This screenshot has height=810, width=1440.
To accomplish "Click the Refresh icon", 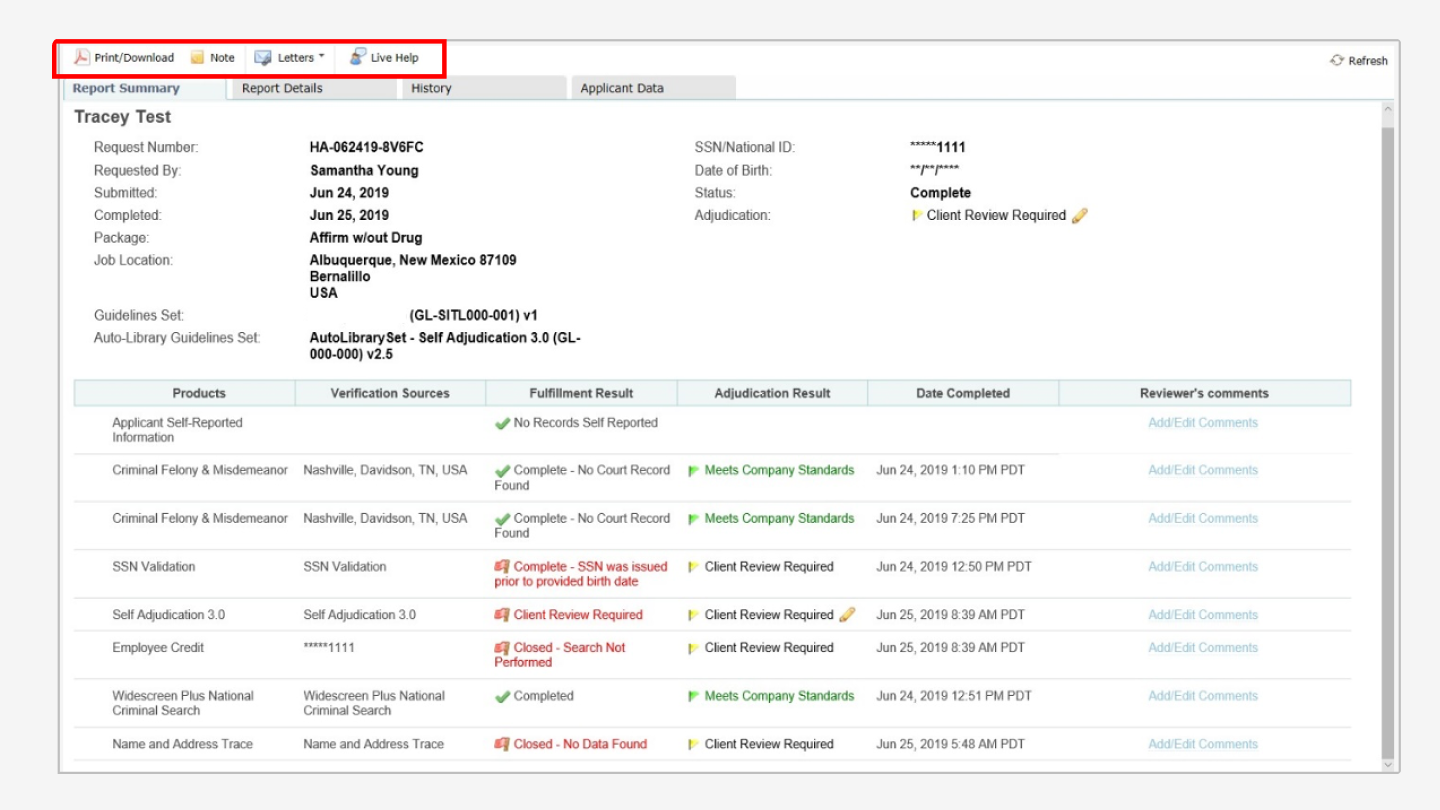I will point(1336,60).
